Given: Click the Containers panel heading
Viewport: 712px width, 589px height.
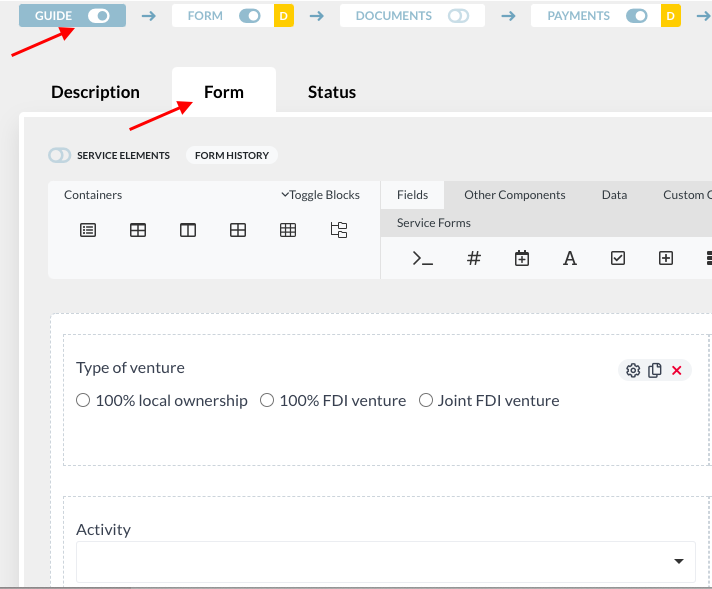Looking at the screenshot, I should [x=93, y=195].
